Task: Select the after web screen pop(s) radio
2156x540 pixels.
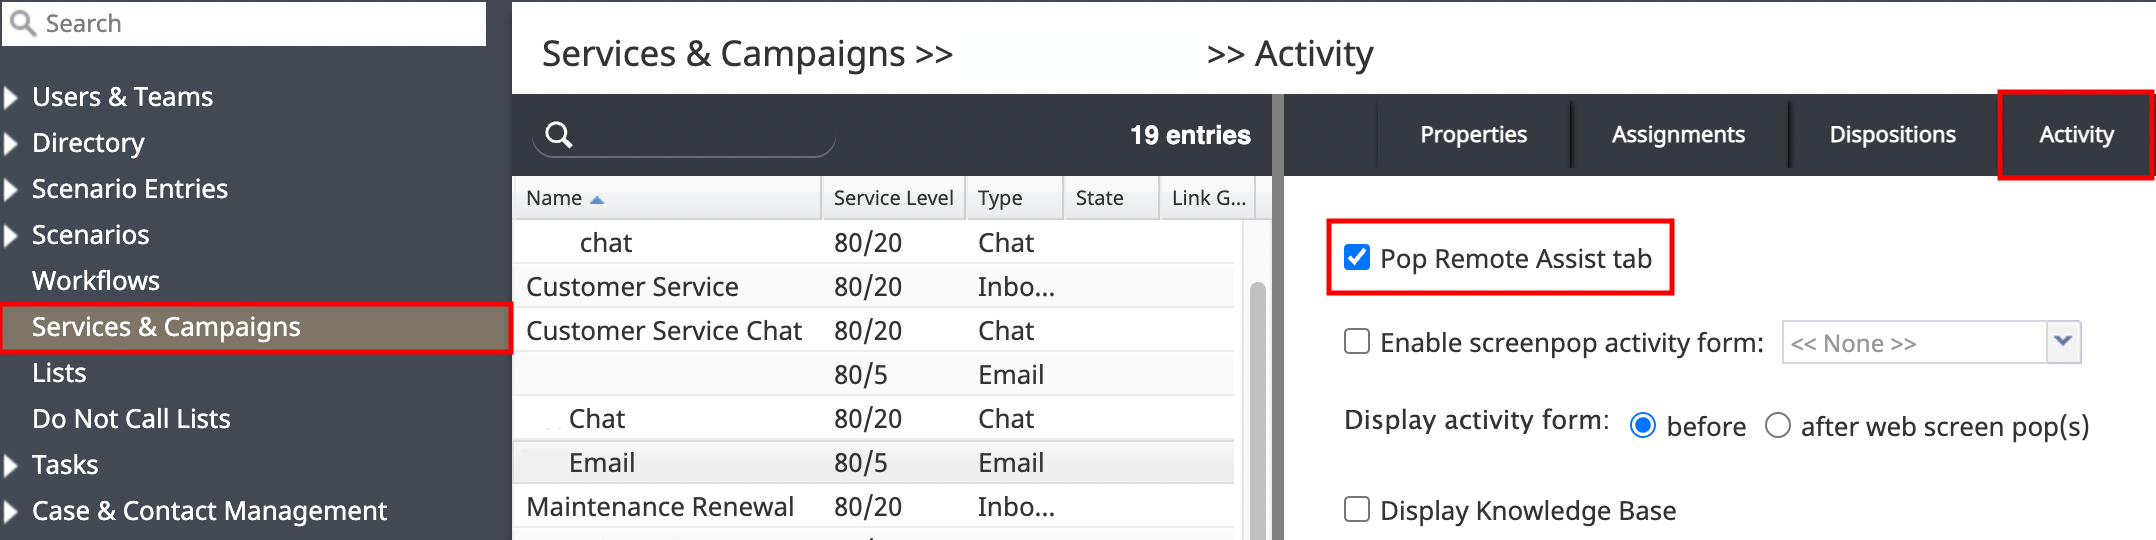Action: (1777, 425)
